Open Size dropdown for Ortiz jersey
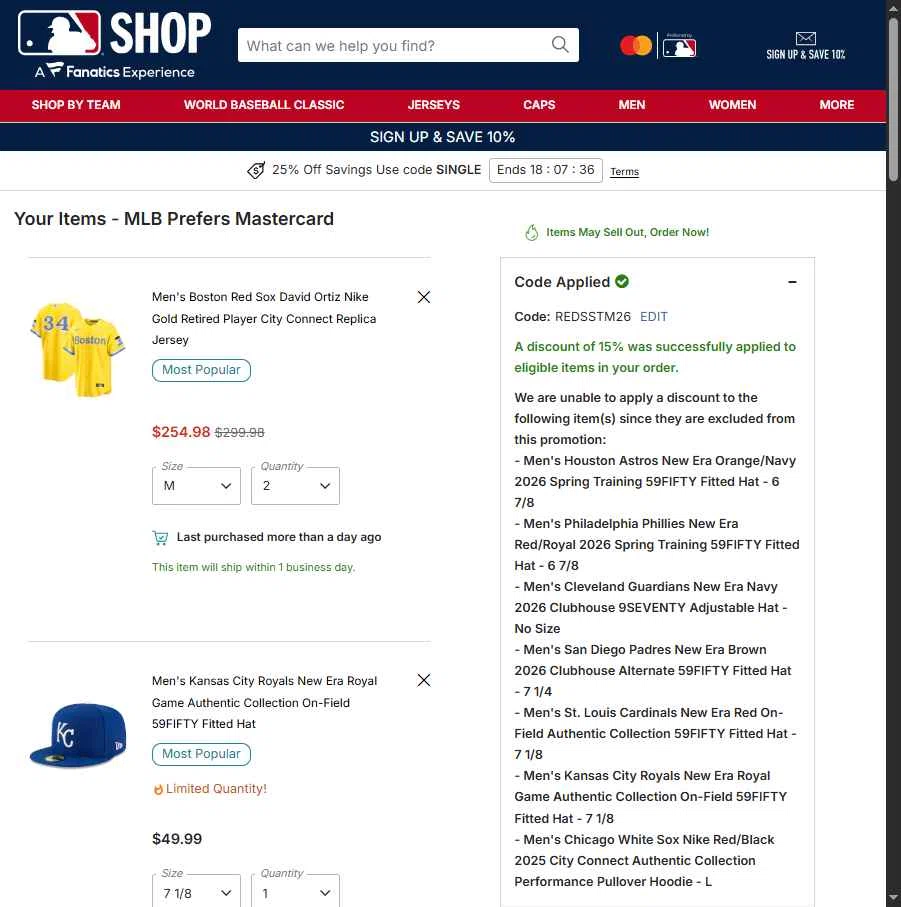 click(196, 486)
